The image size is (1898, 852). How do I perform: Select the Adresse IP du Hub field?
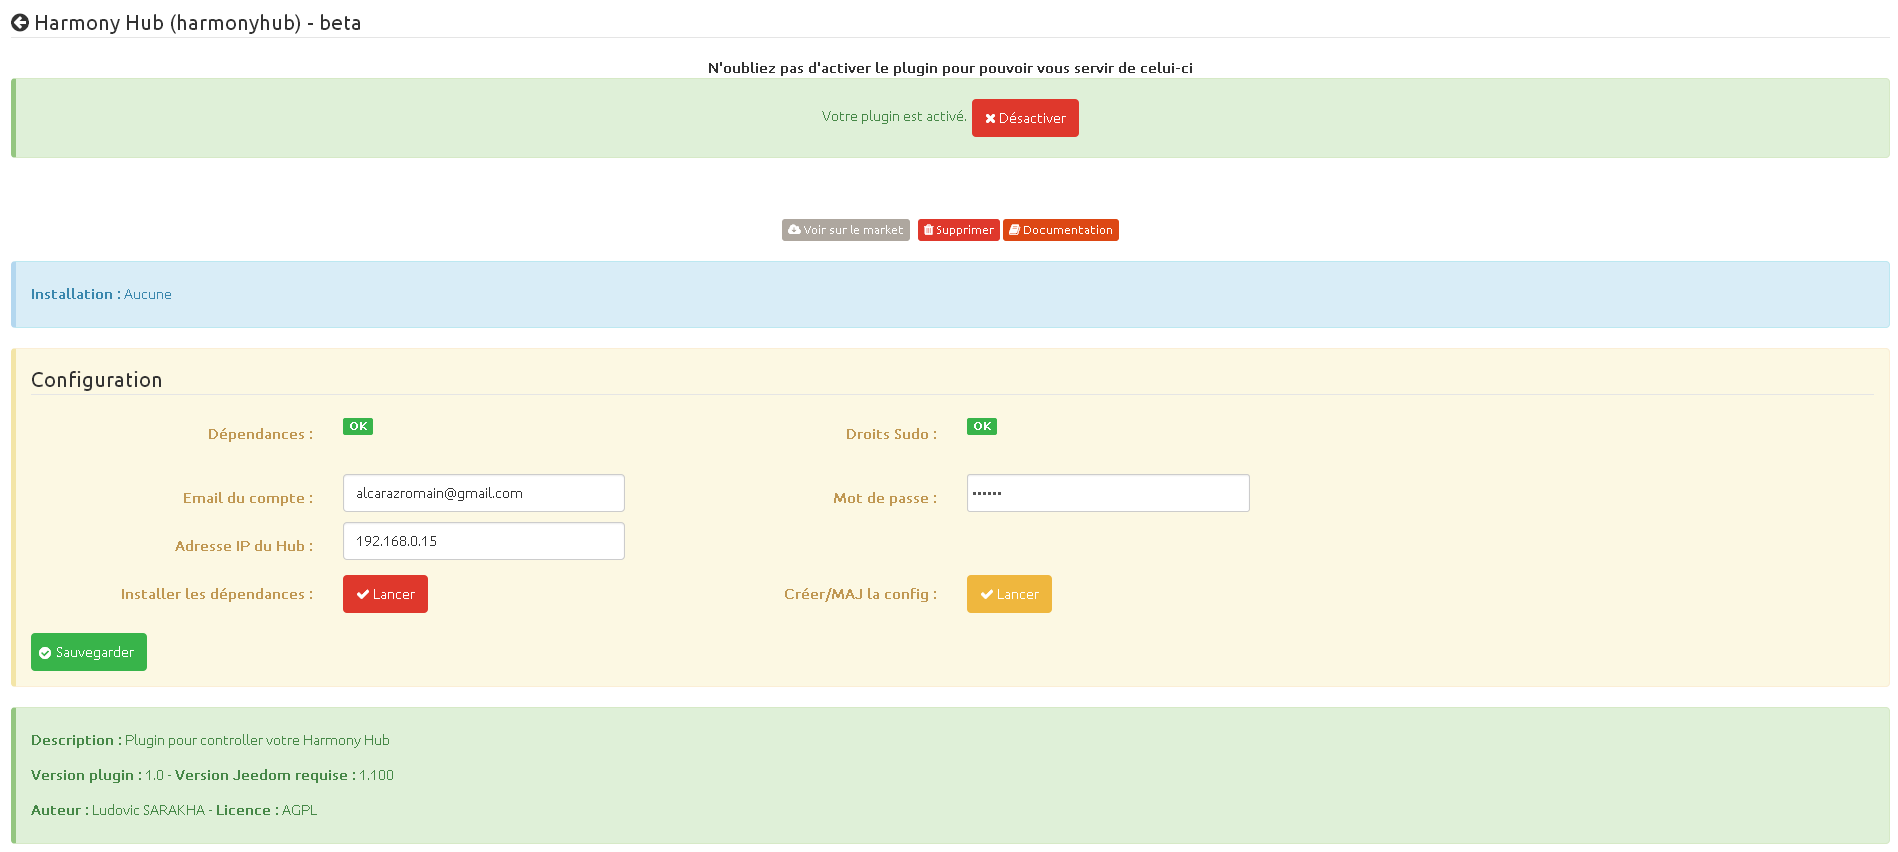(x=484, y=541)
